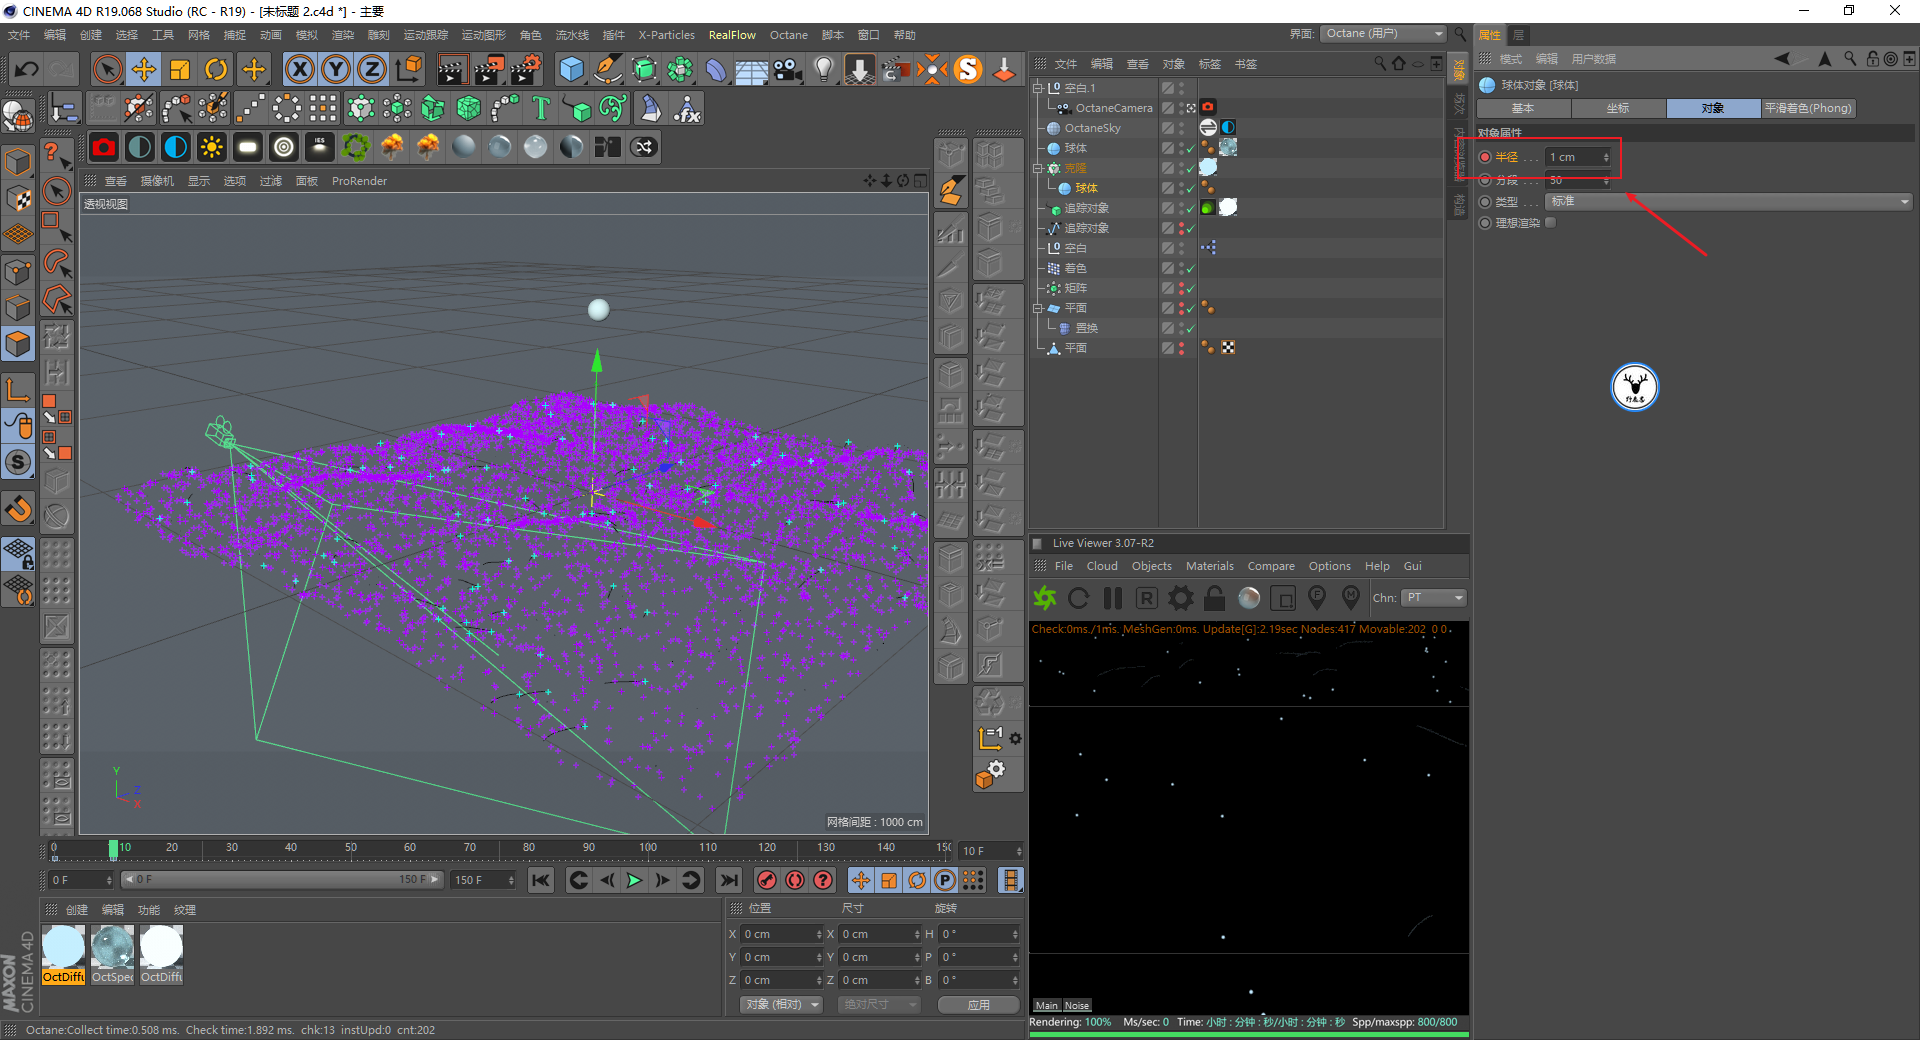Go to the start of animation

tap(541, 880)
